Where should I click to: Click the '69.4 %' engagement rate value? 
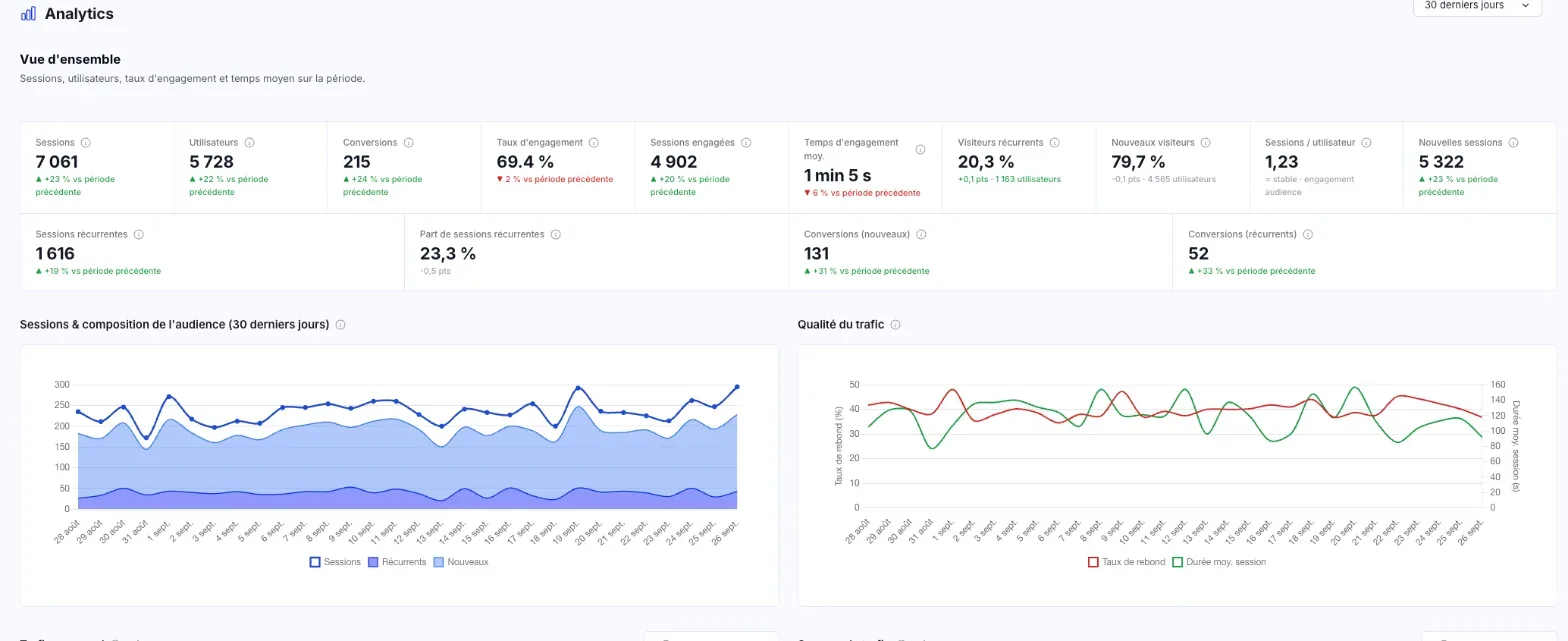click(525, 162)
